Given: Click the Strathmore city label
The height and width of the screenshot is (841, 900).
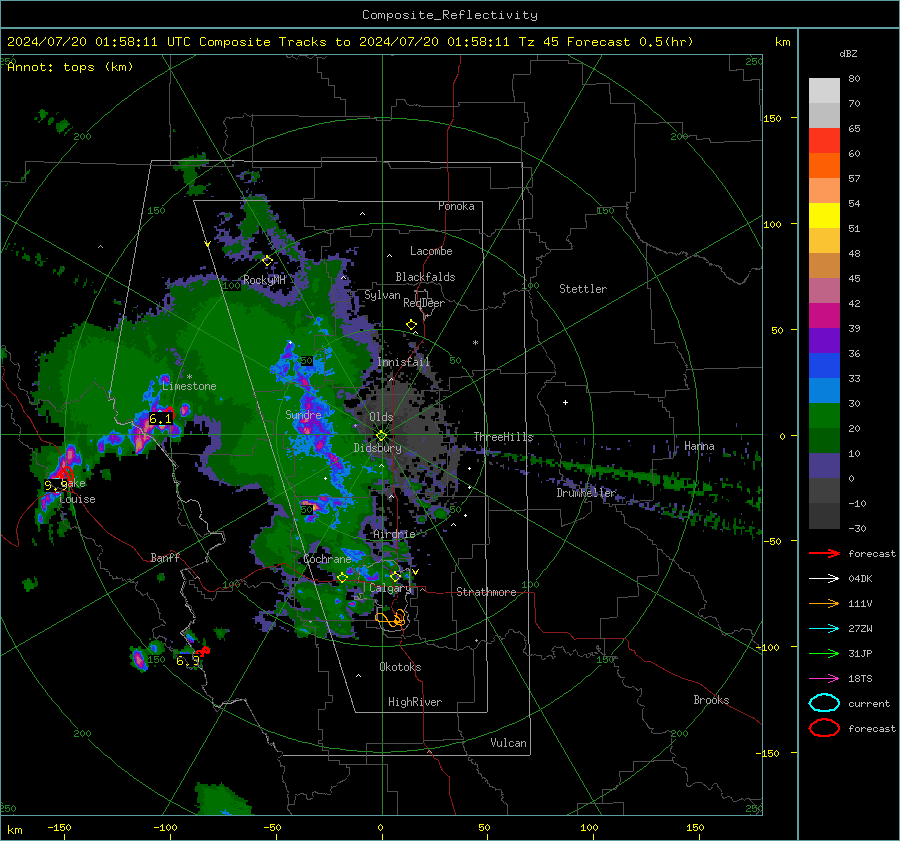Looking at the screenshot, I should [x=486, y=592].
